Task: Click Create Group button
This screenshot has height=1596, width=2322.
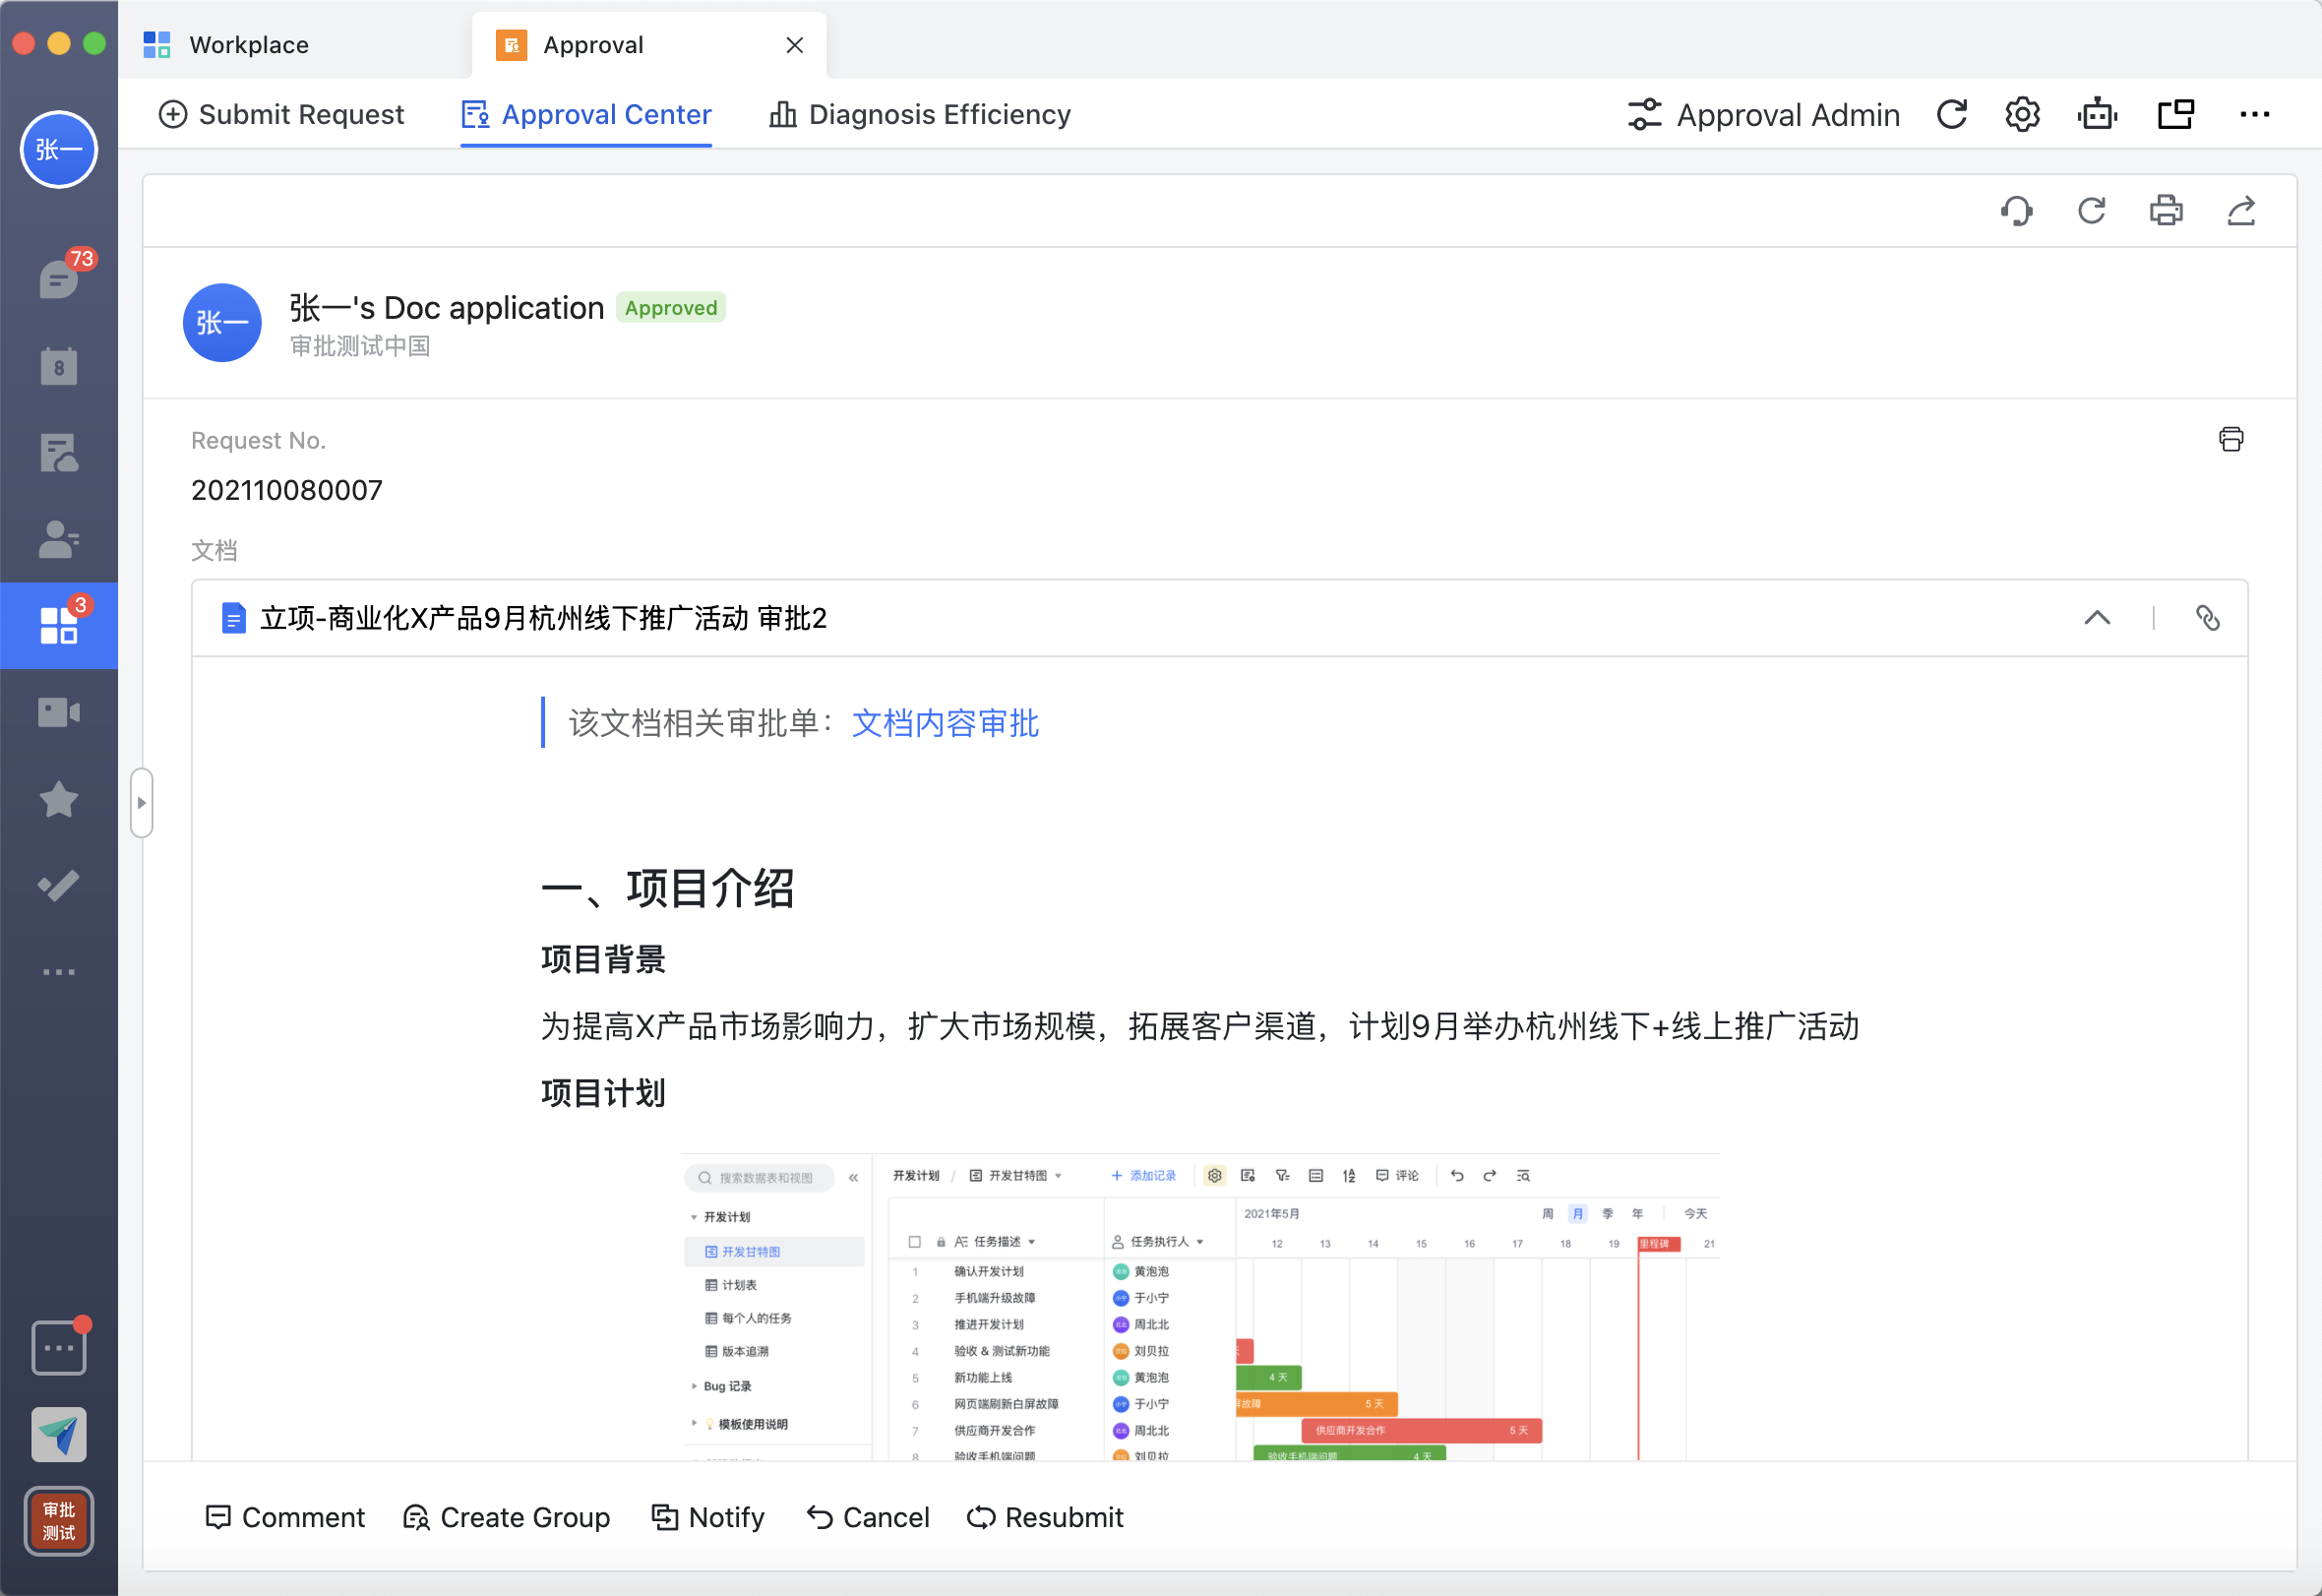Action: (x=506, y=1517)
